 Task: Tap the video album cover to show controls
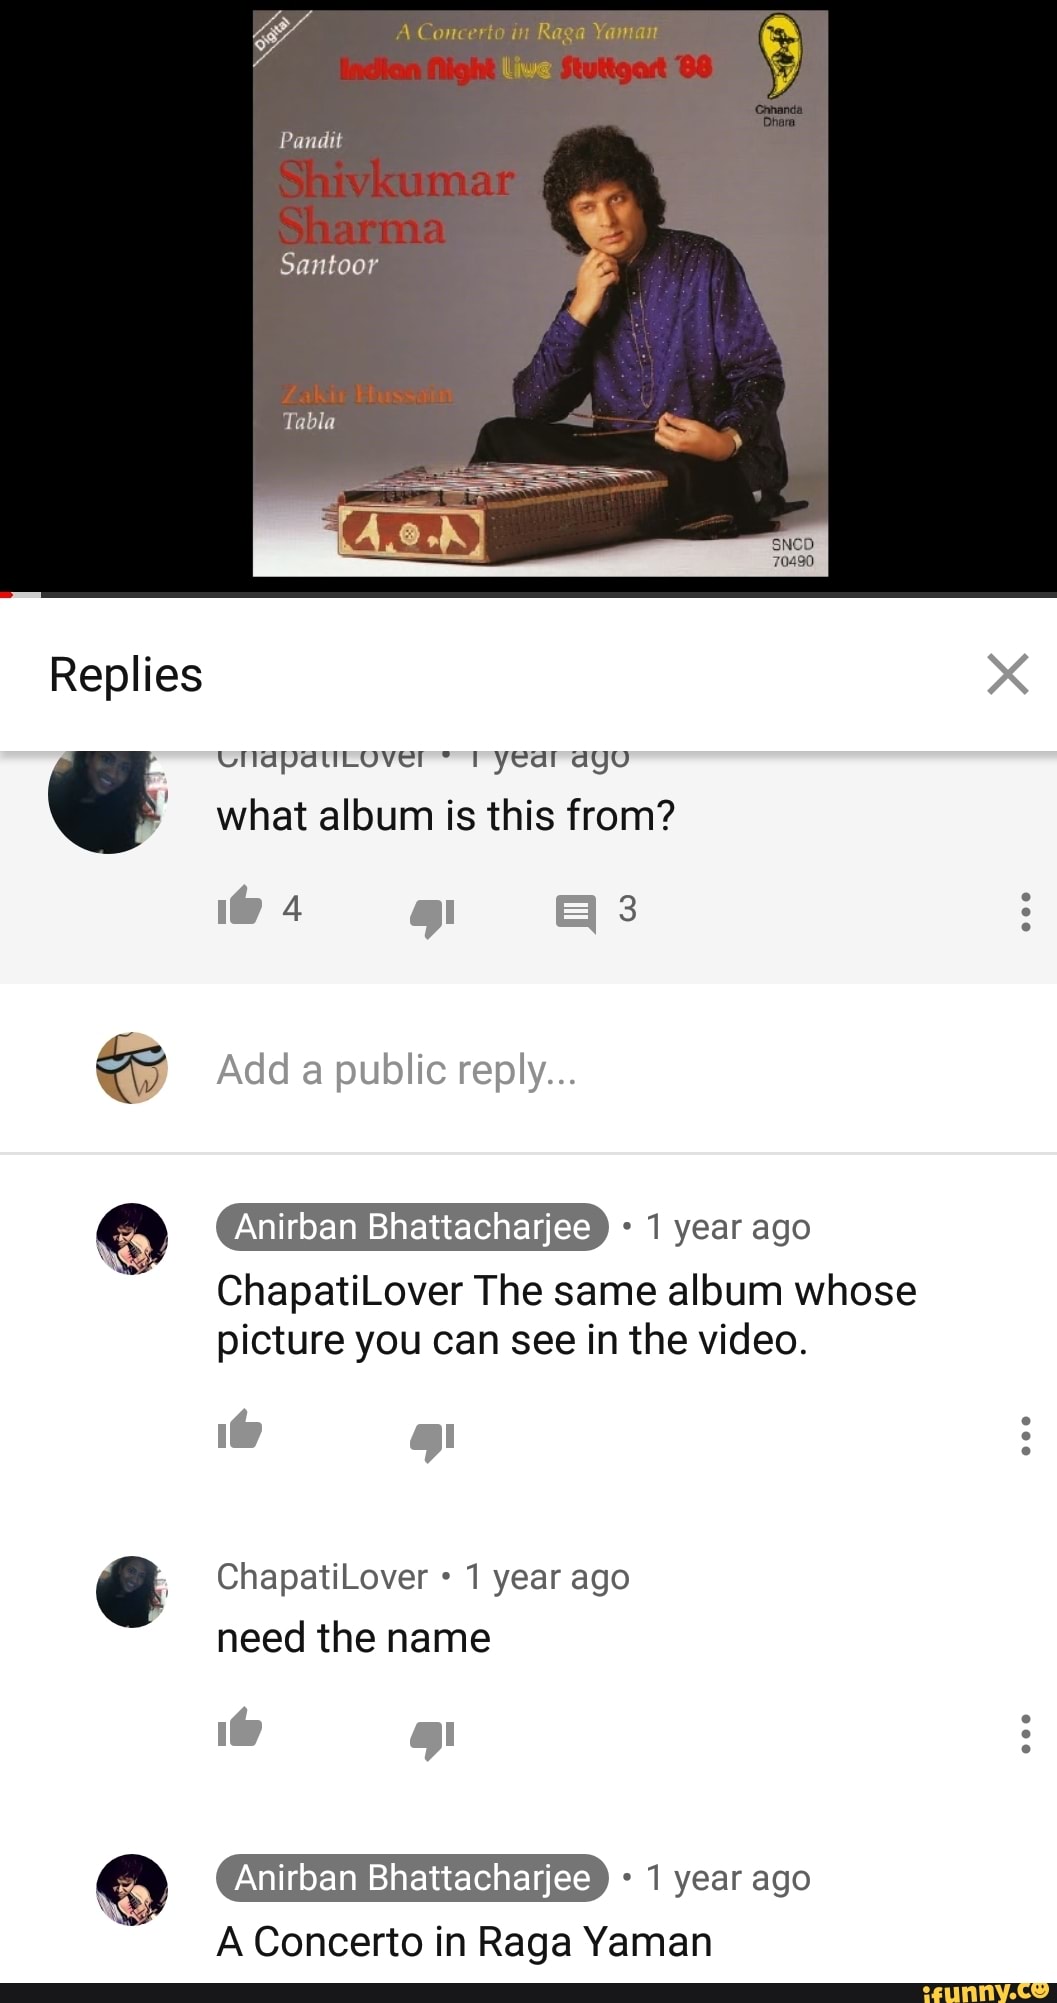(540, 293)
